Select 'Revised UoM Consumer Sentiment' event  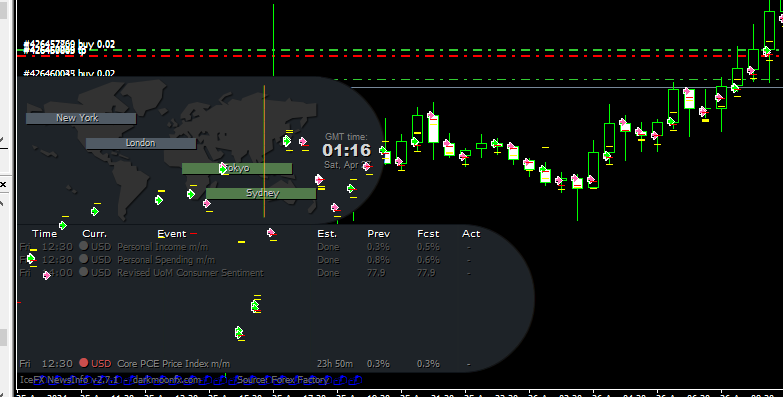click(x=190, y=273)
